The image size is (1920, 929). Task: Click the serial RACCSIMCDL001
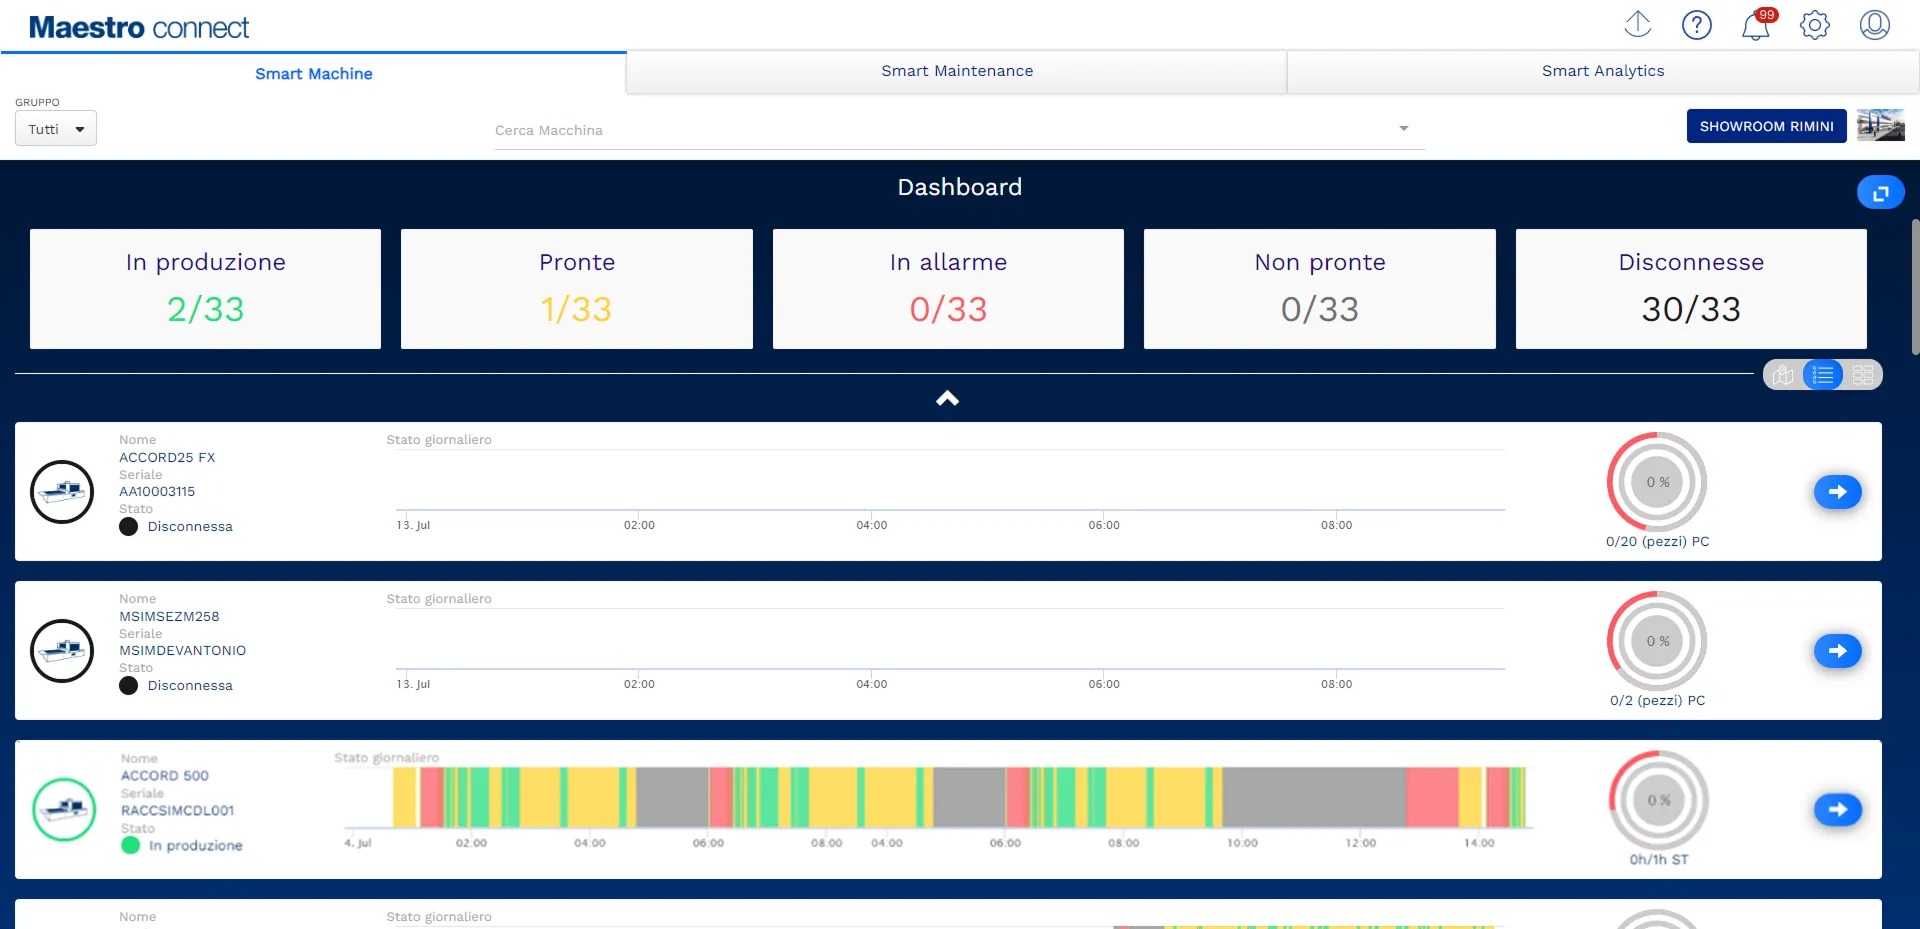point(178,811)
